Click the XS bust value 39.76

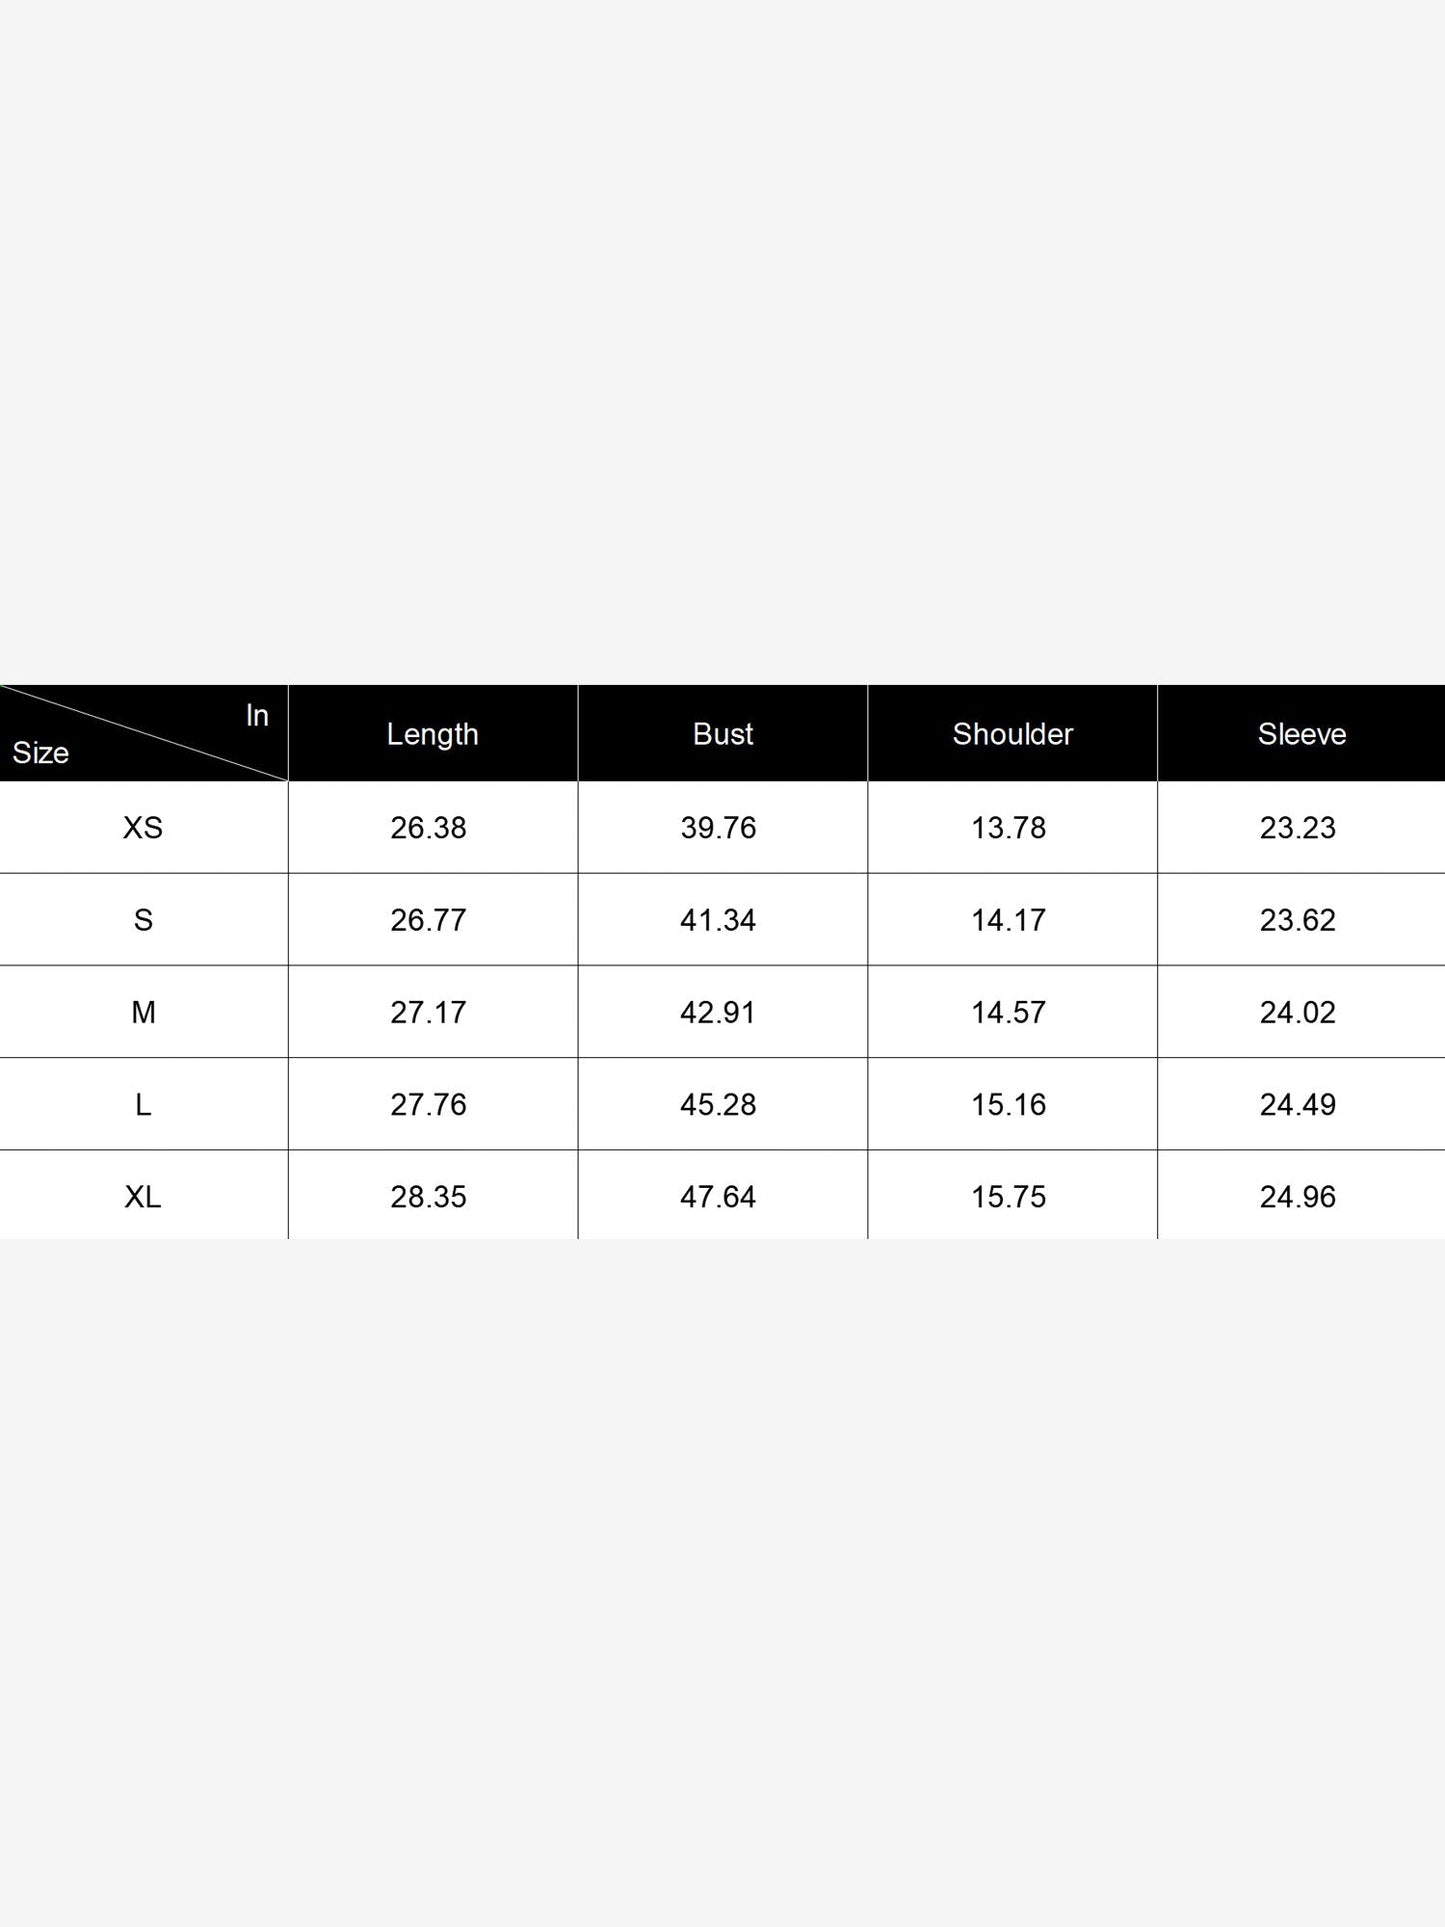[718, 828]
